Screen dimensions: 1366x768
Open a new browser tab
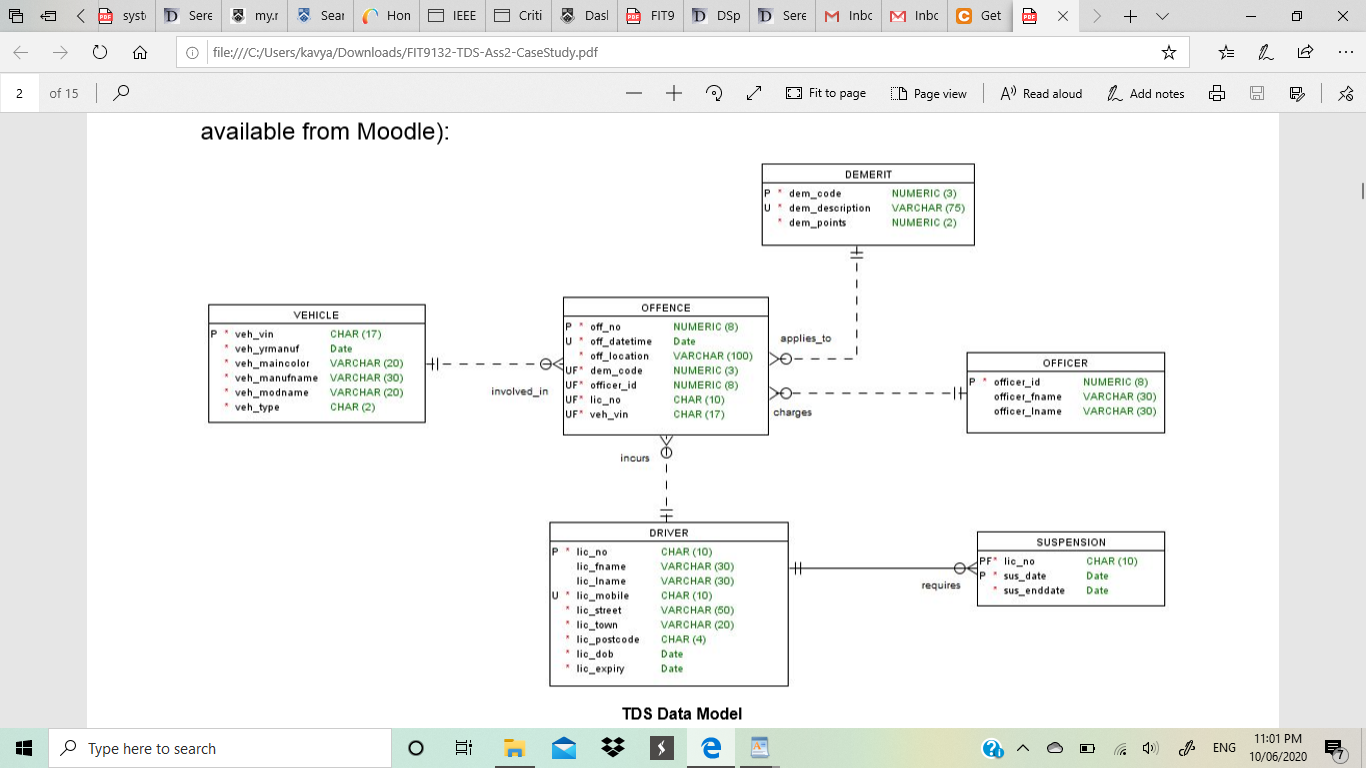coord(1131,16)
